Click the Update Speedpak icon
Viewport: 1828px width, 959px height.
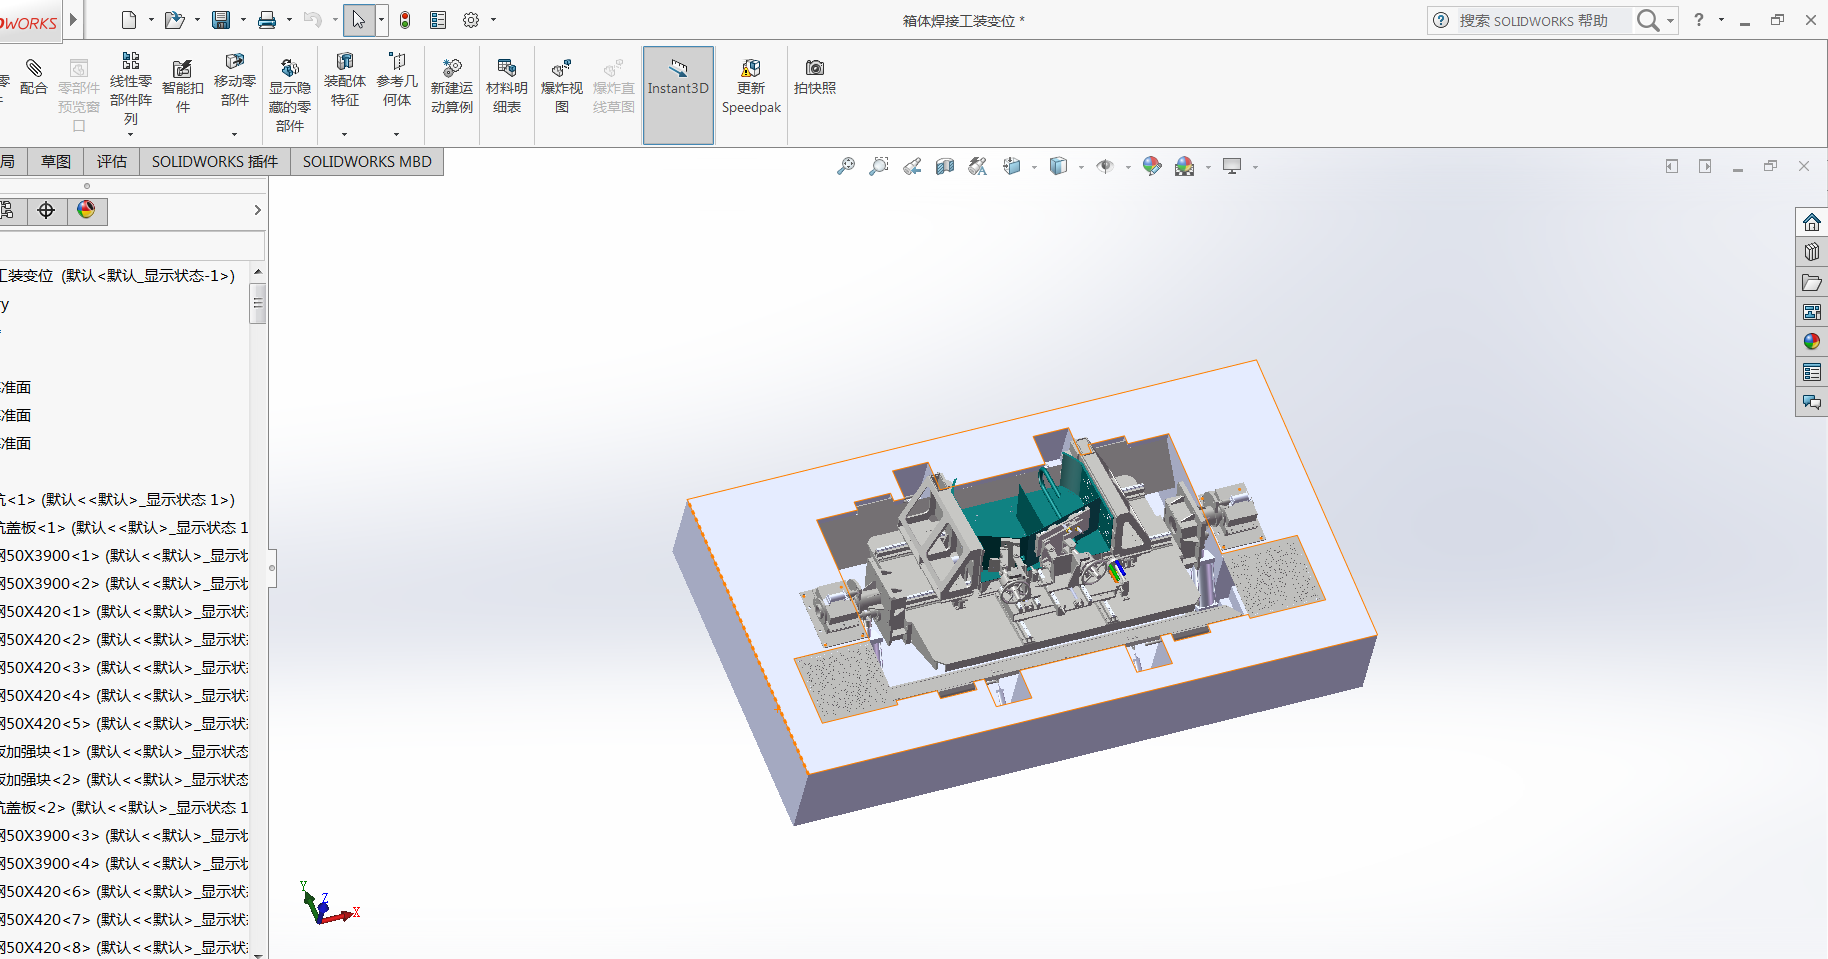coord(750,86)
